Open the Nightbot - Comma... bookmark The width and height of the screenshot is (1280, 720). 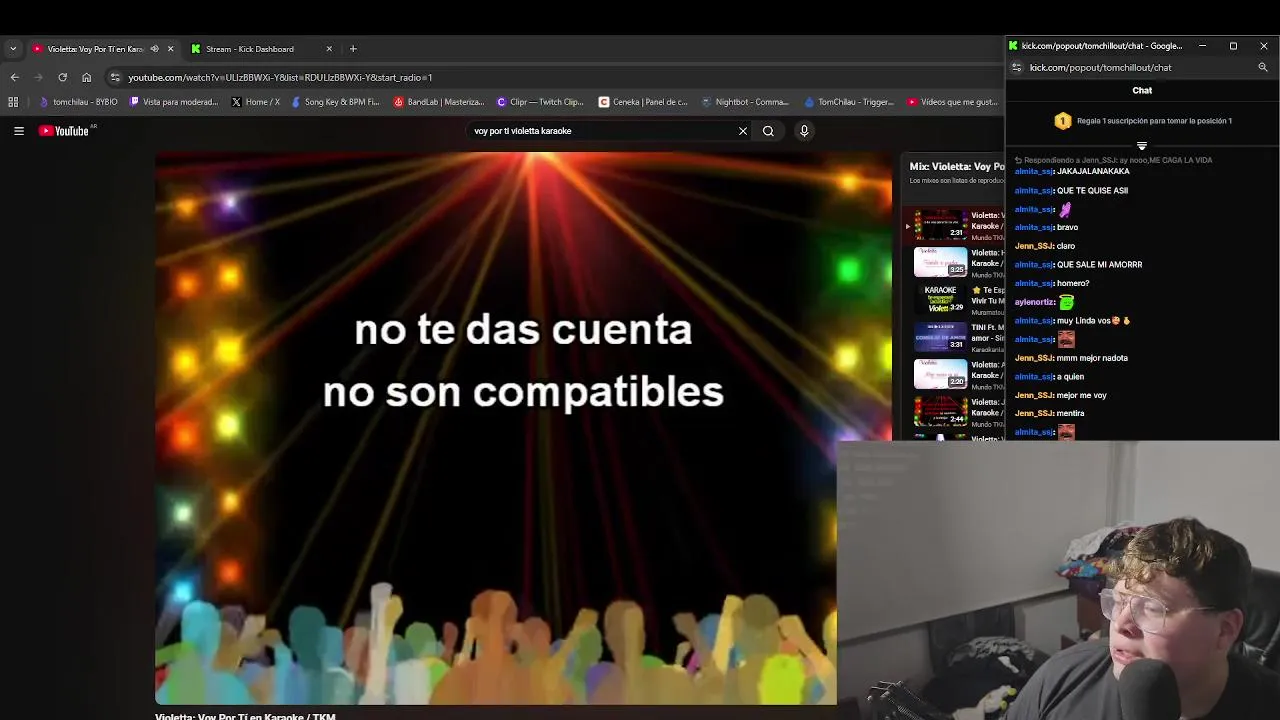click(x=745, y=102)
